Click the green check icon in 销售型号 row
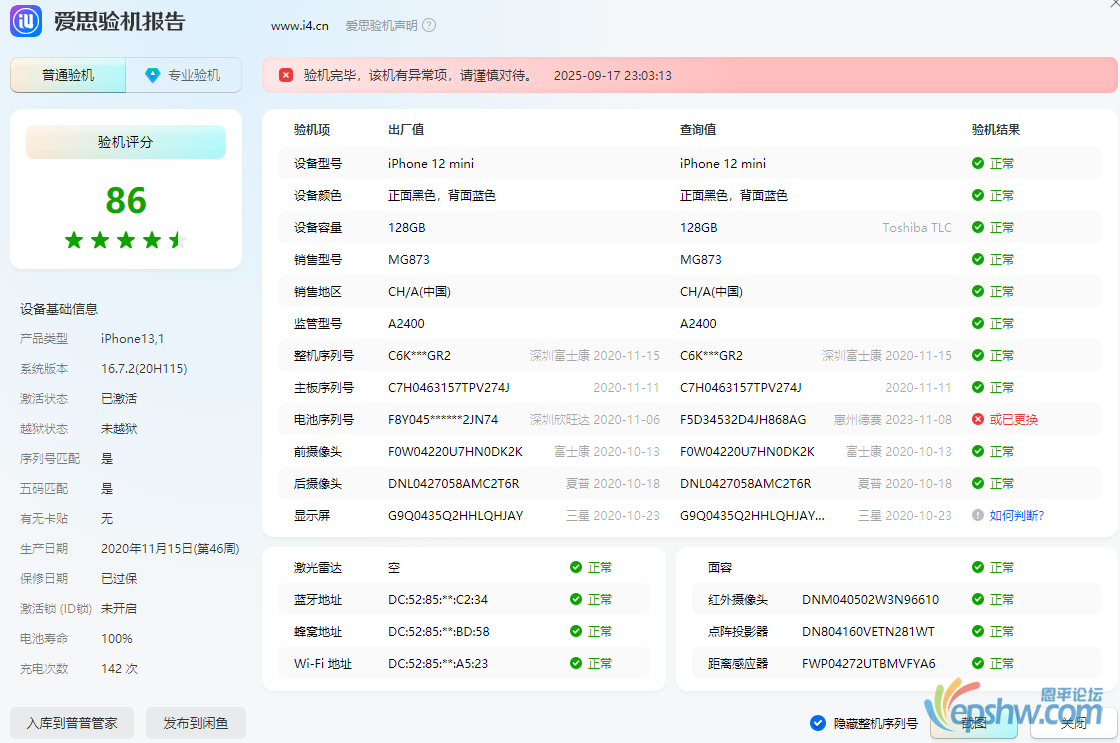The height and width of the screenshot is (743, 1120). [978, 259]
